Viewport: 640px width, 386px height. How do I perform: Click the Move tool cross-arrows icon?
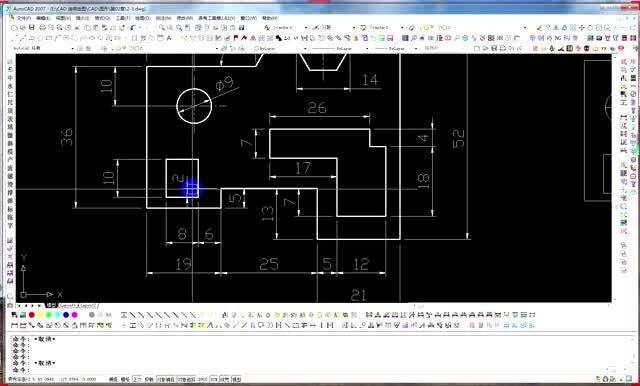582,28
